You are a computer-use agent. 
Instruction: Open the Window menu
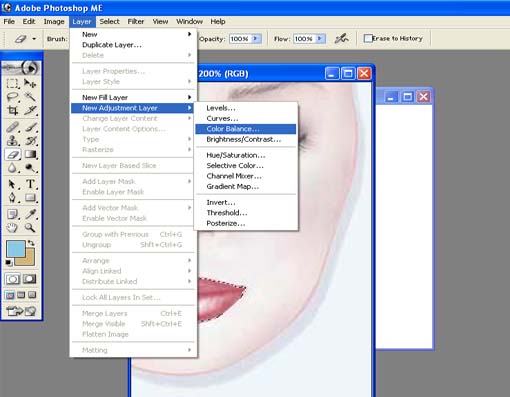click(x=189, y=22)
